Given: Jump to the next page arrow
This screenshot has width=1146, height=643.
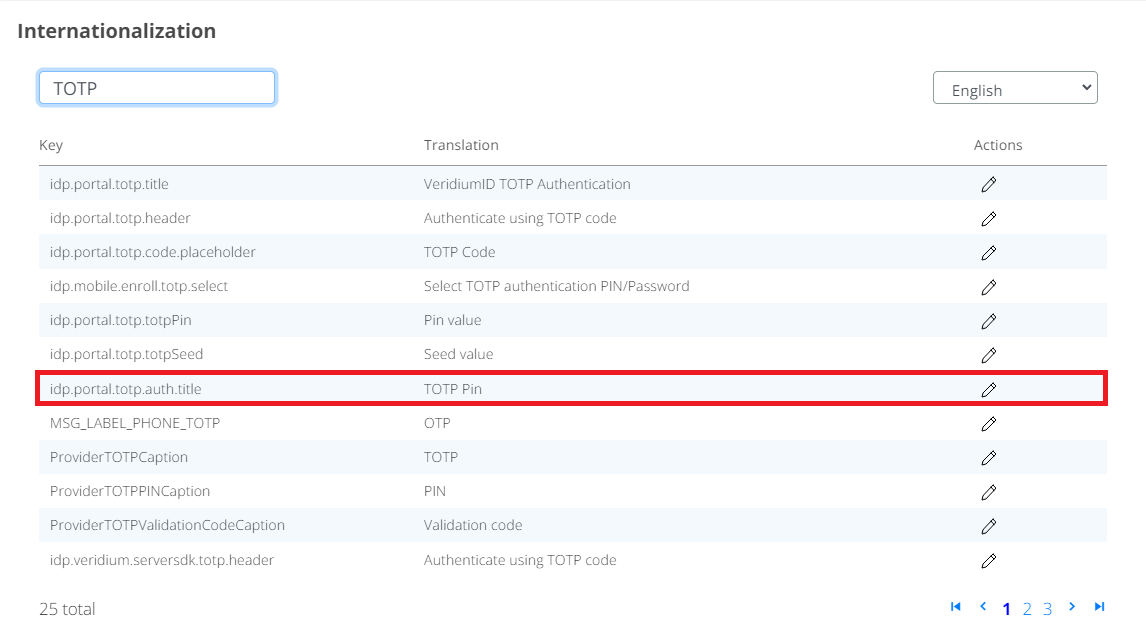Looking at the screenshot, I should click(1072, 607).
